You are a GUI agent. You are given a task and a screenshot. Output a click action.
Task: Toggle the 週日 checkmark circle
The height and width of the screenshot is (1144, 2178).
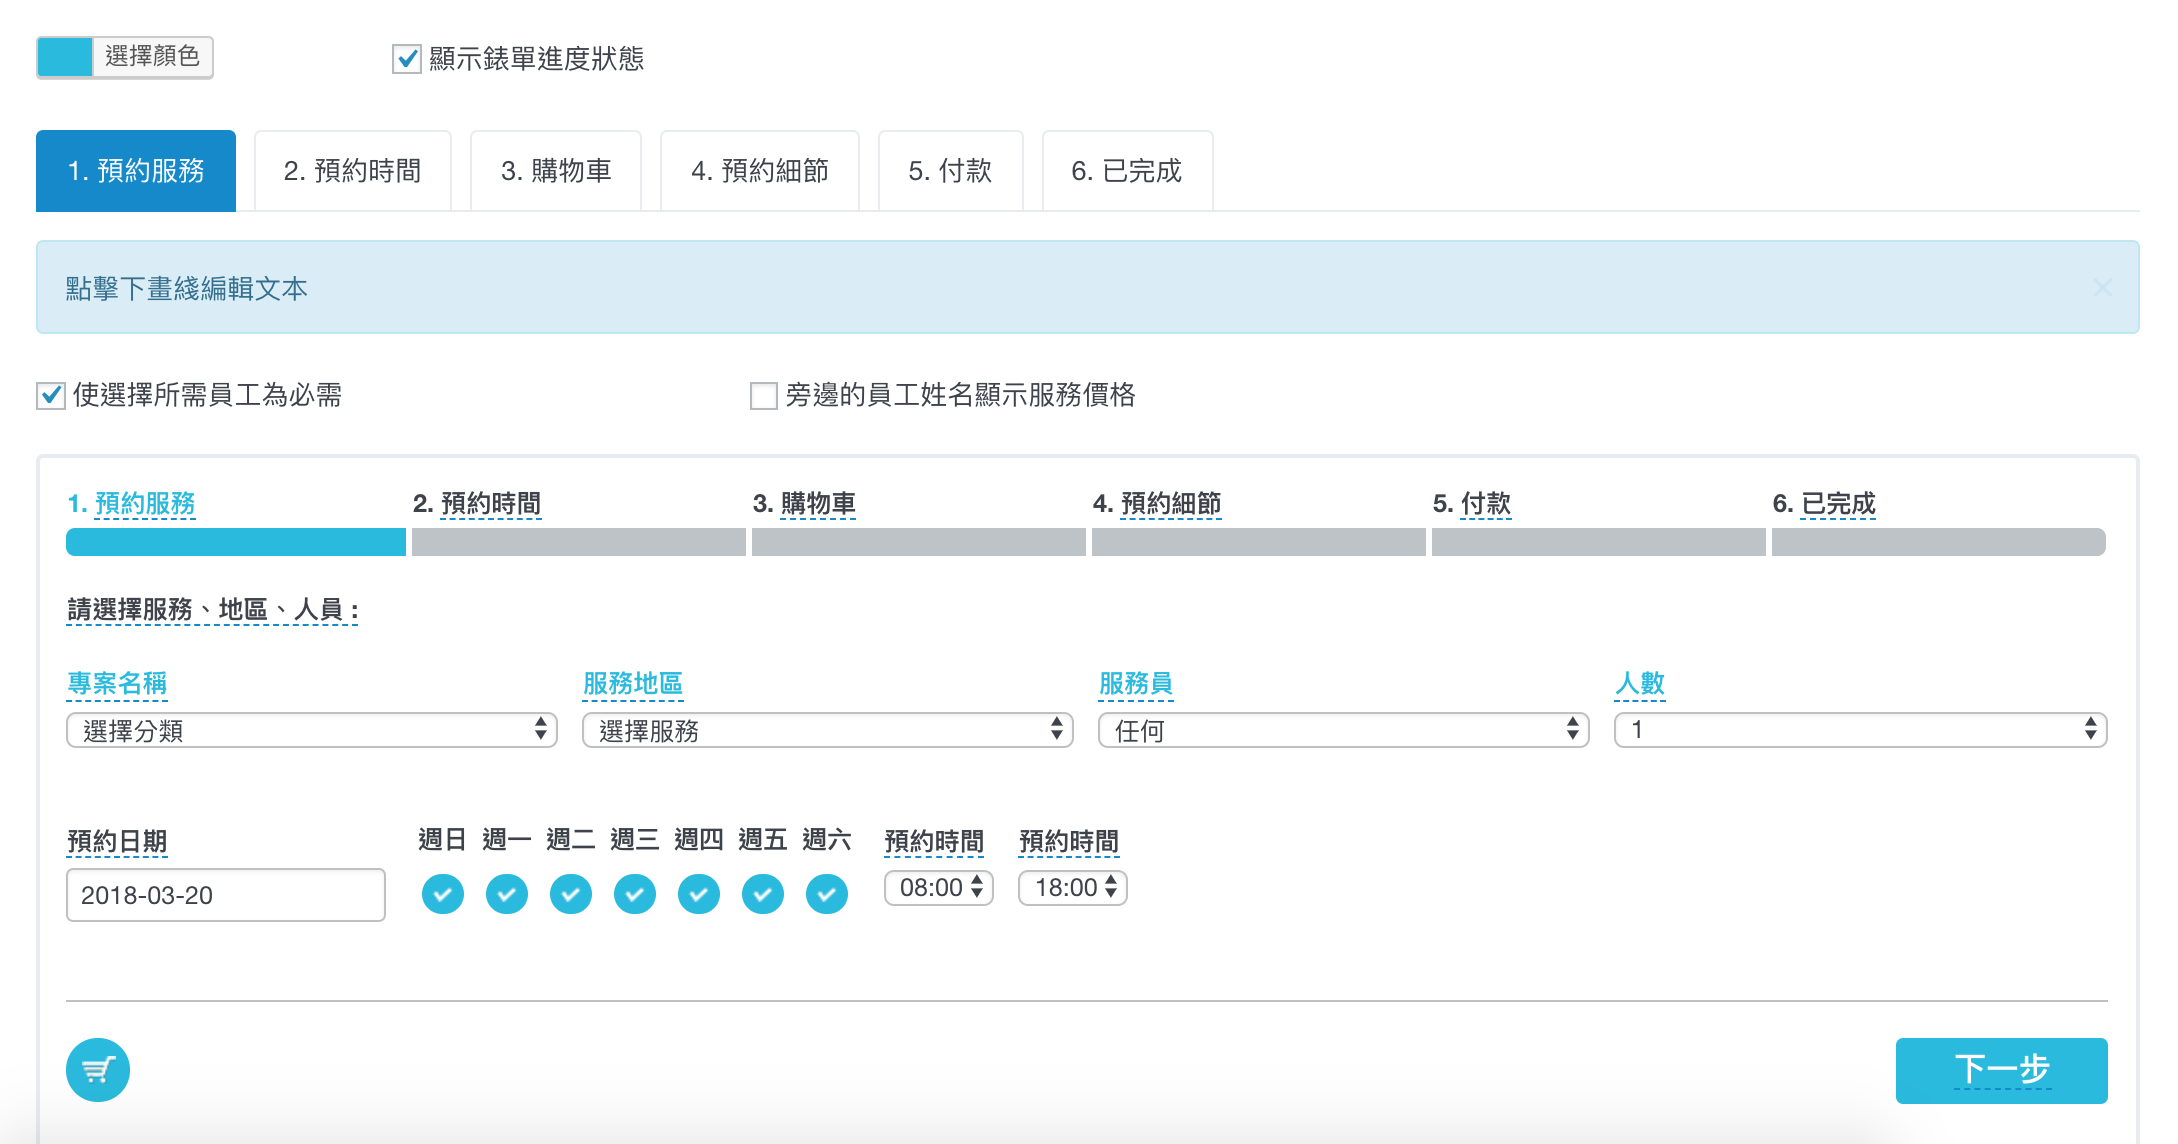click(x=443, y=894)
